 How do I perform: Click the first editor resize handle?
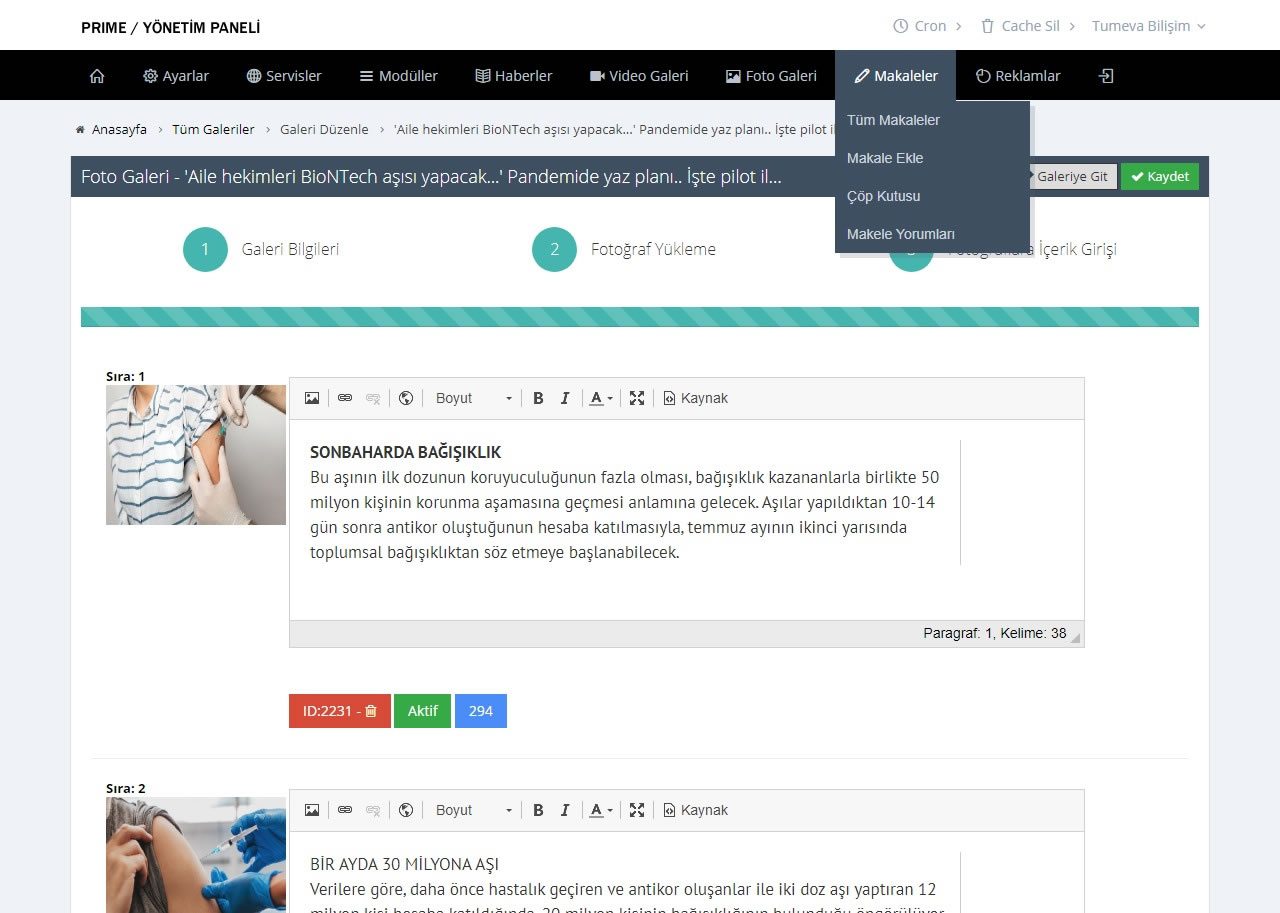pos(1076,638)
